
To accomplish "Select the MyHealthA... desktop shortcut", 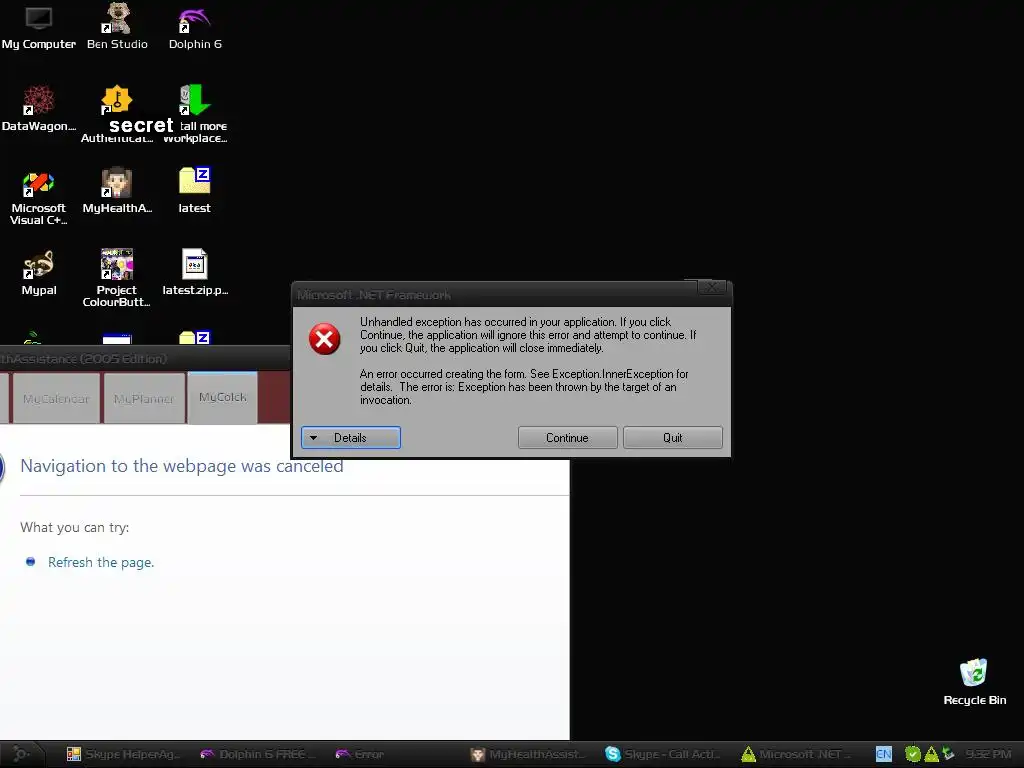I will [x=117, y=191].
